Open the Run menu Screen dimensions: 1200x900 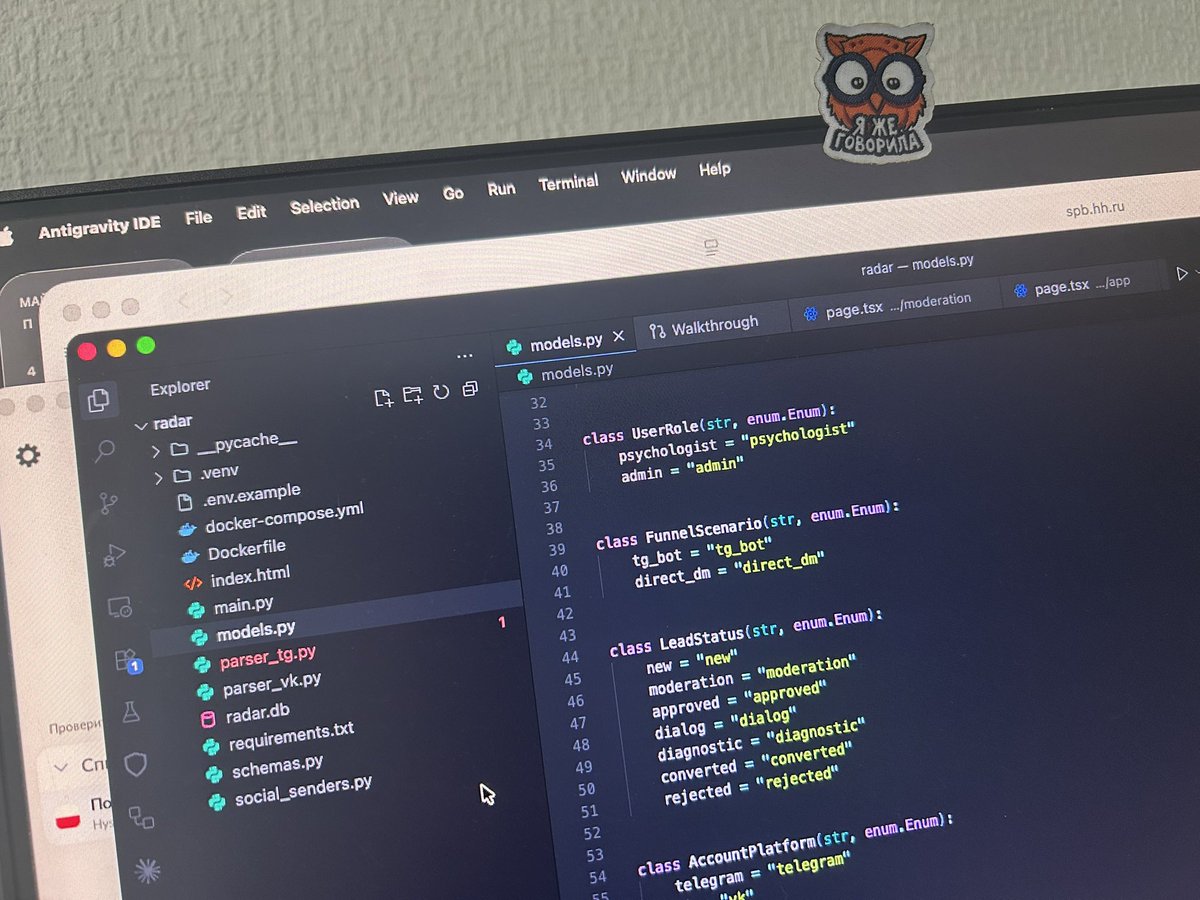point(502,189)
